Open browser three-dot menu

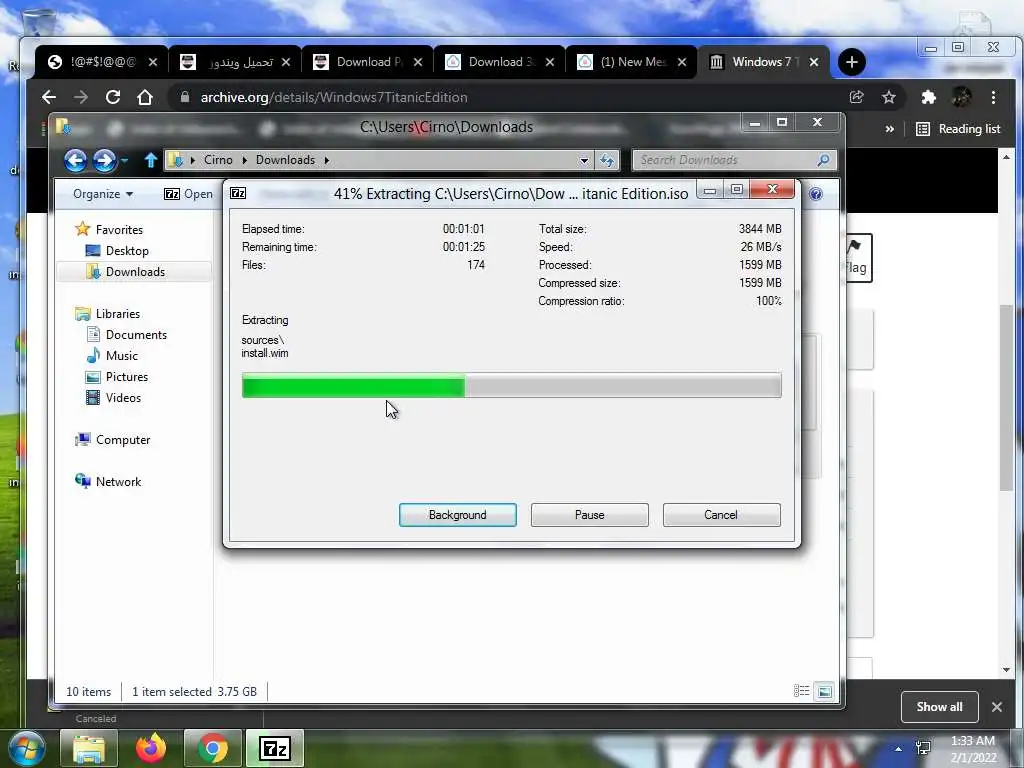[x=993, y=97]
